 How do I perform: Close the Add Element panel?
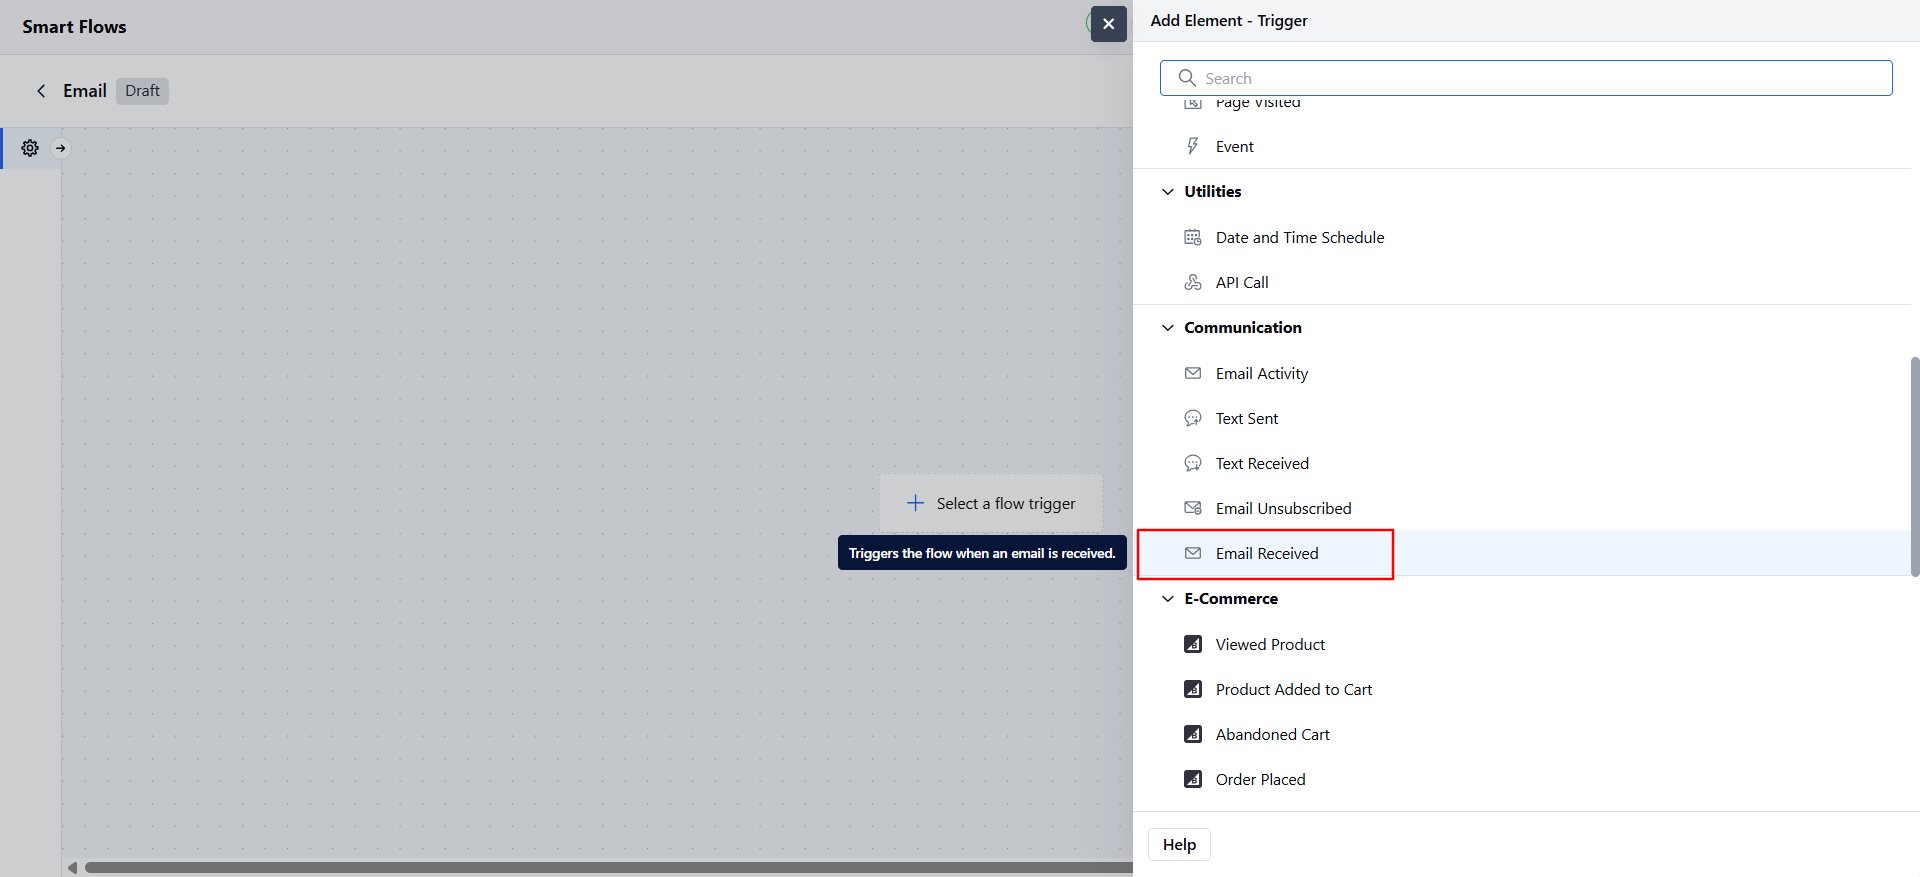coord(1108,24)
